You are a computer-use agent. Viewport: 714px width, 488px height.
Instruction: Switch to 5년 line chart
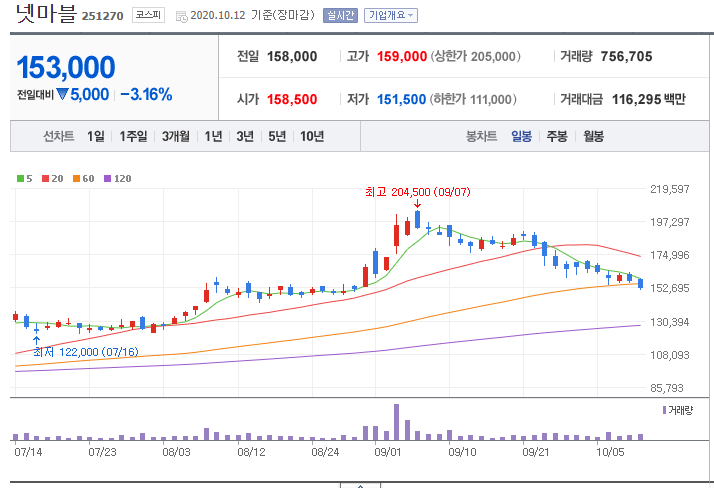pos(277,136)
